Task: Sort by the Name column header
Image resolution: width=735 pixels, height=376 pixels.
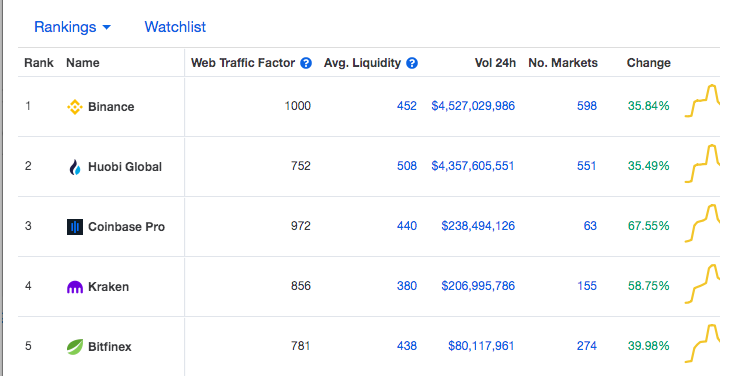Action: pos(82,63)
